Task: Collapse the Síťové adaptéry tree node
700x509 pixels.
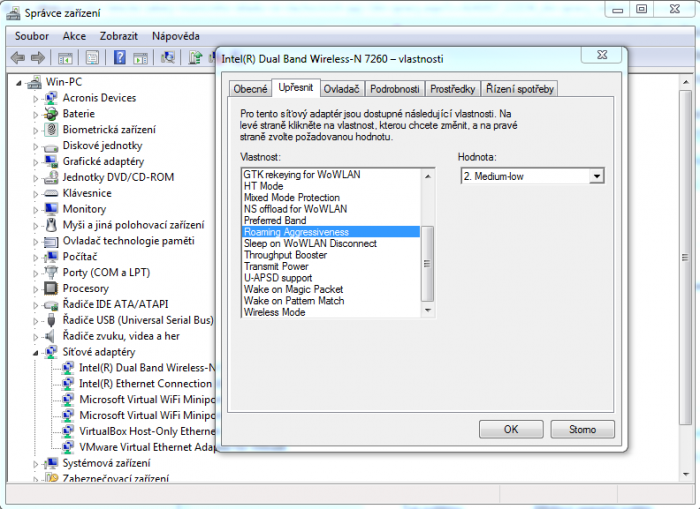Action: tap(36, 352)
